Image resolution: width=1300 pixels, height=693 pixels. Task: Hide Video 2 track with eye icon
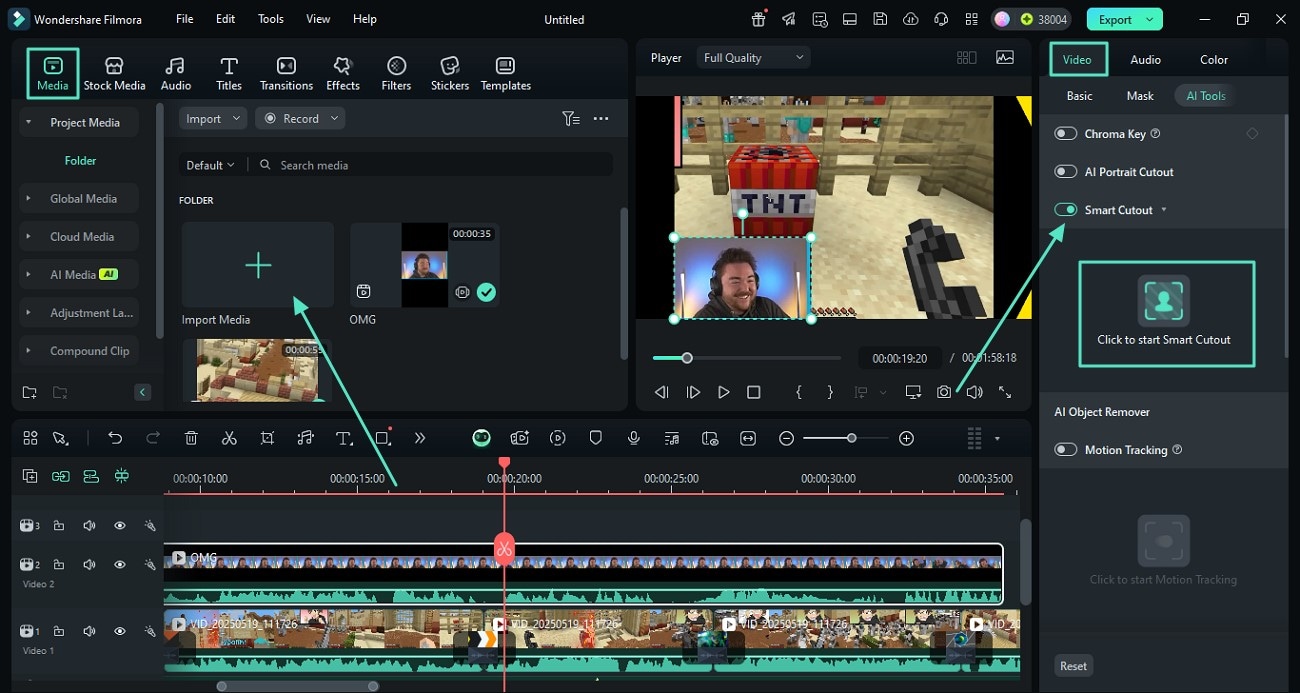point(120,565)
